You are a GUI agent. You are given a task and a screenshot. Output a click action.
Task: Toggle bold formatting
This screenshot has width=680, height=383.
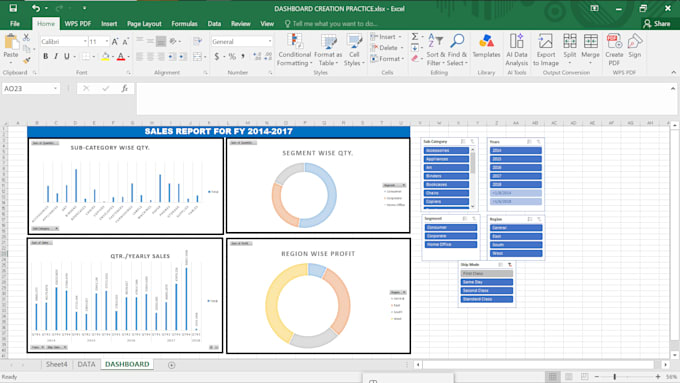pos(46,56)
